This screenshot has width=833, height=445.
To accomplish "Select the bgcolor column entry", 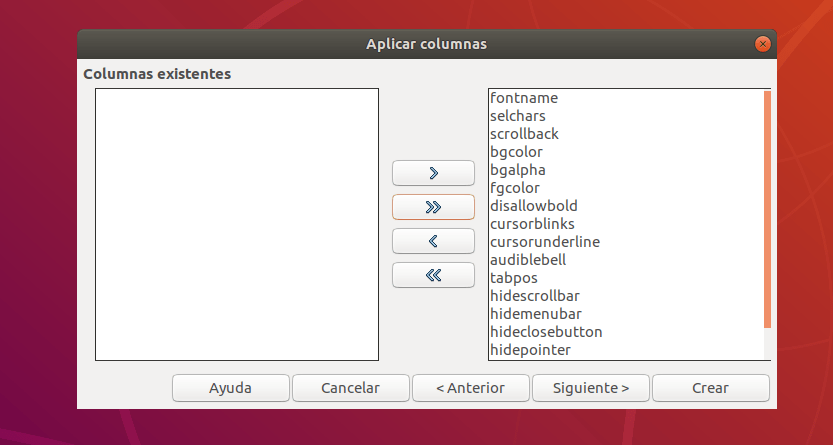I will click(516, 152).
